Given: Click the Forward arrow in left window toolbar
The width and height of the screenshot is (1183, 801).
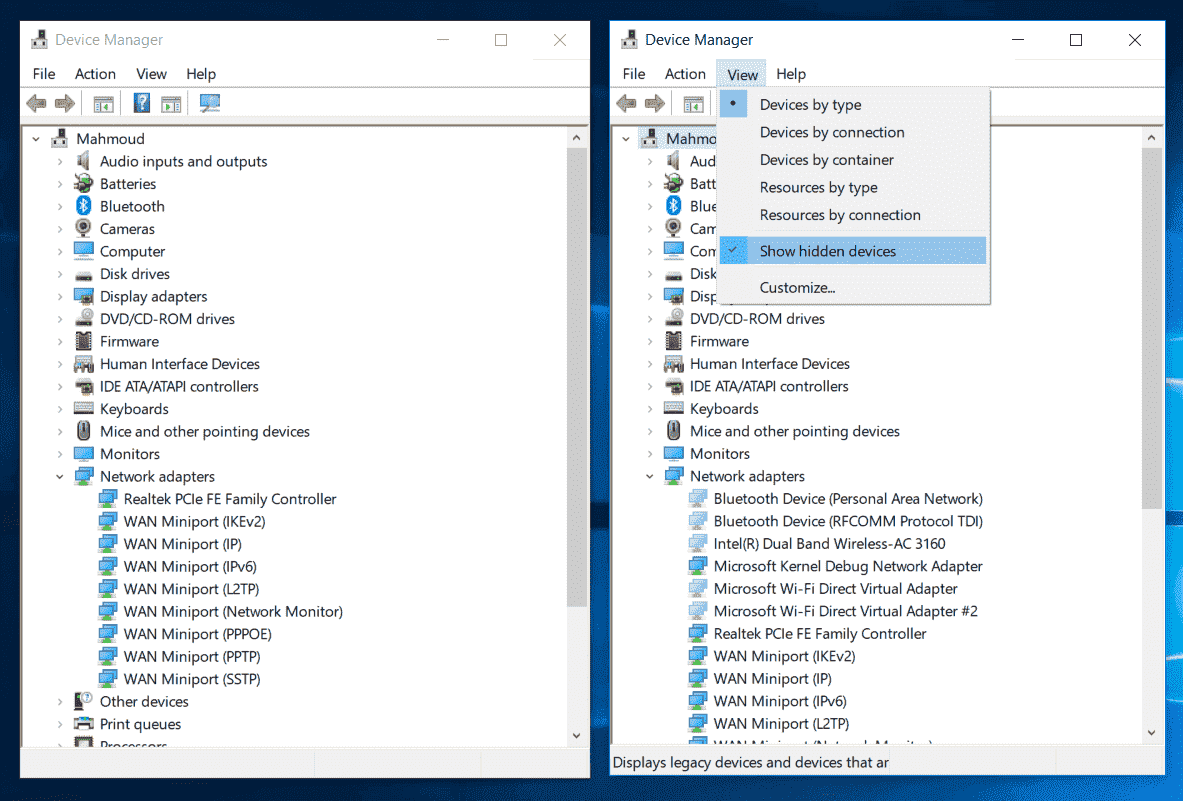Looking at the screenshot, I should point(65,103).
